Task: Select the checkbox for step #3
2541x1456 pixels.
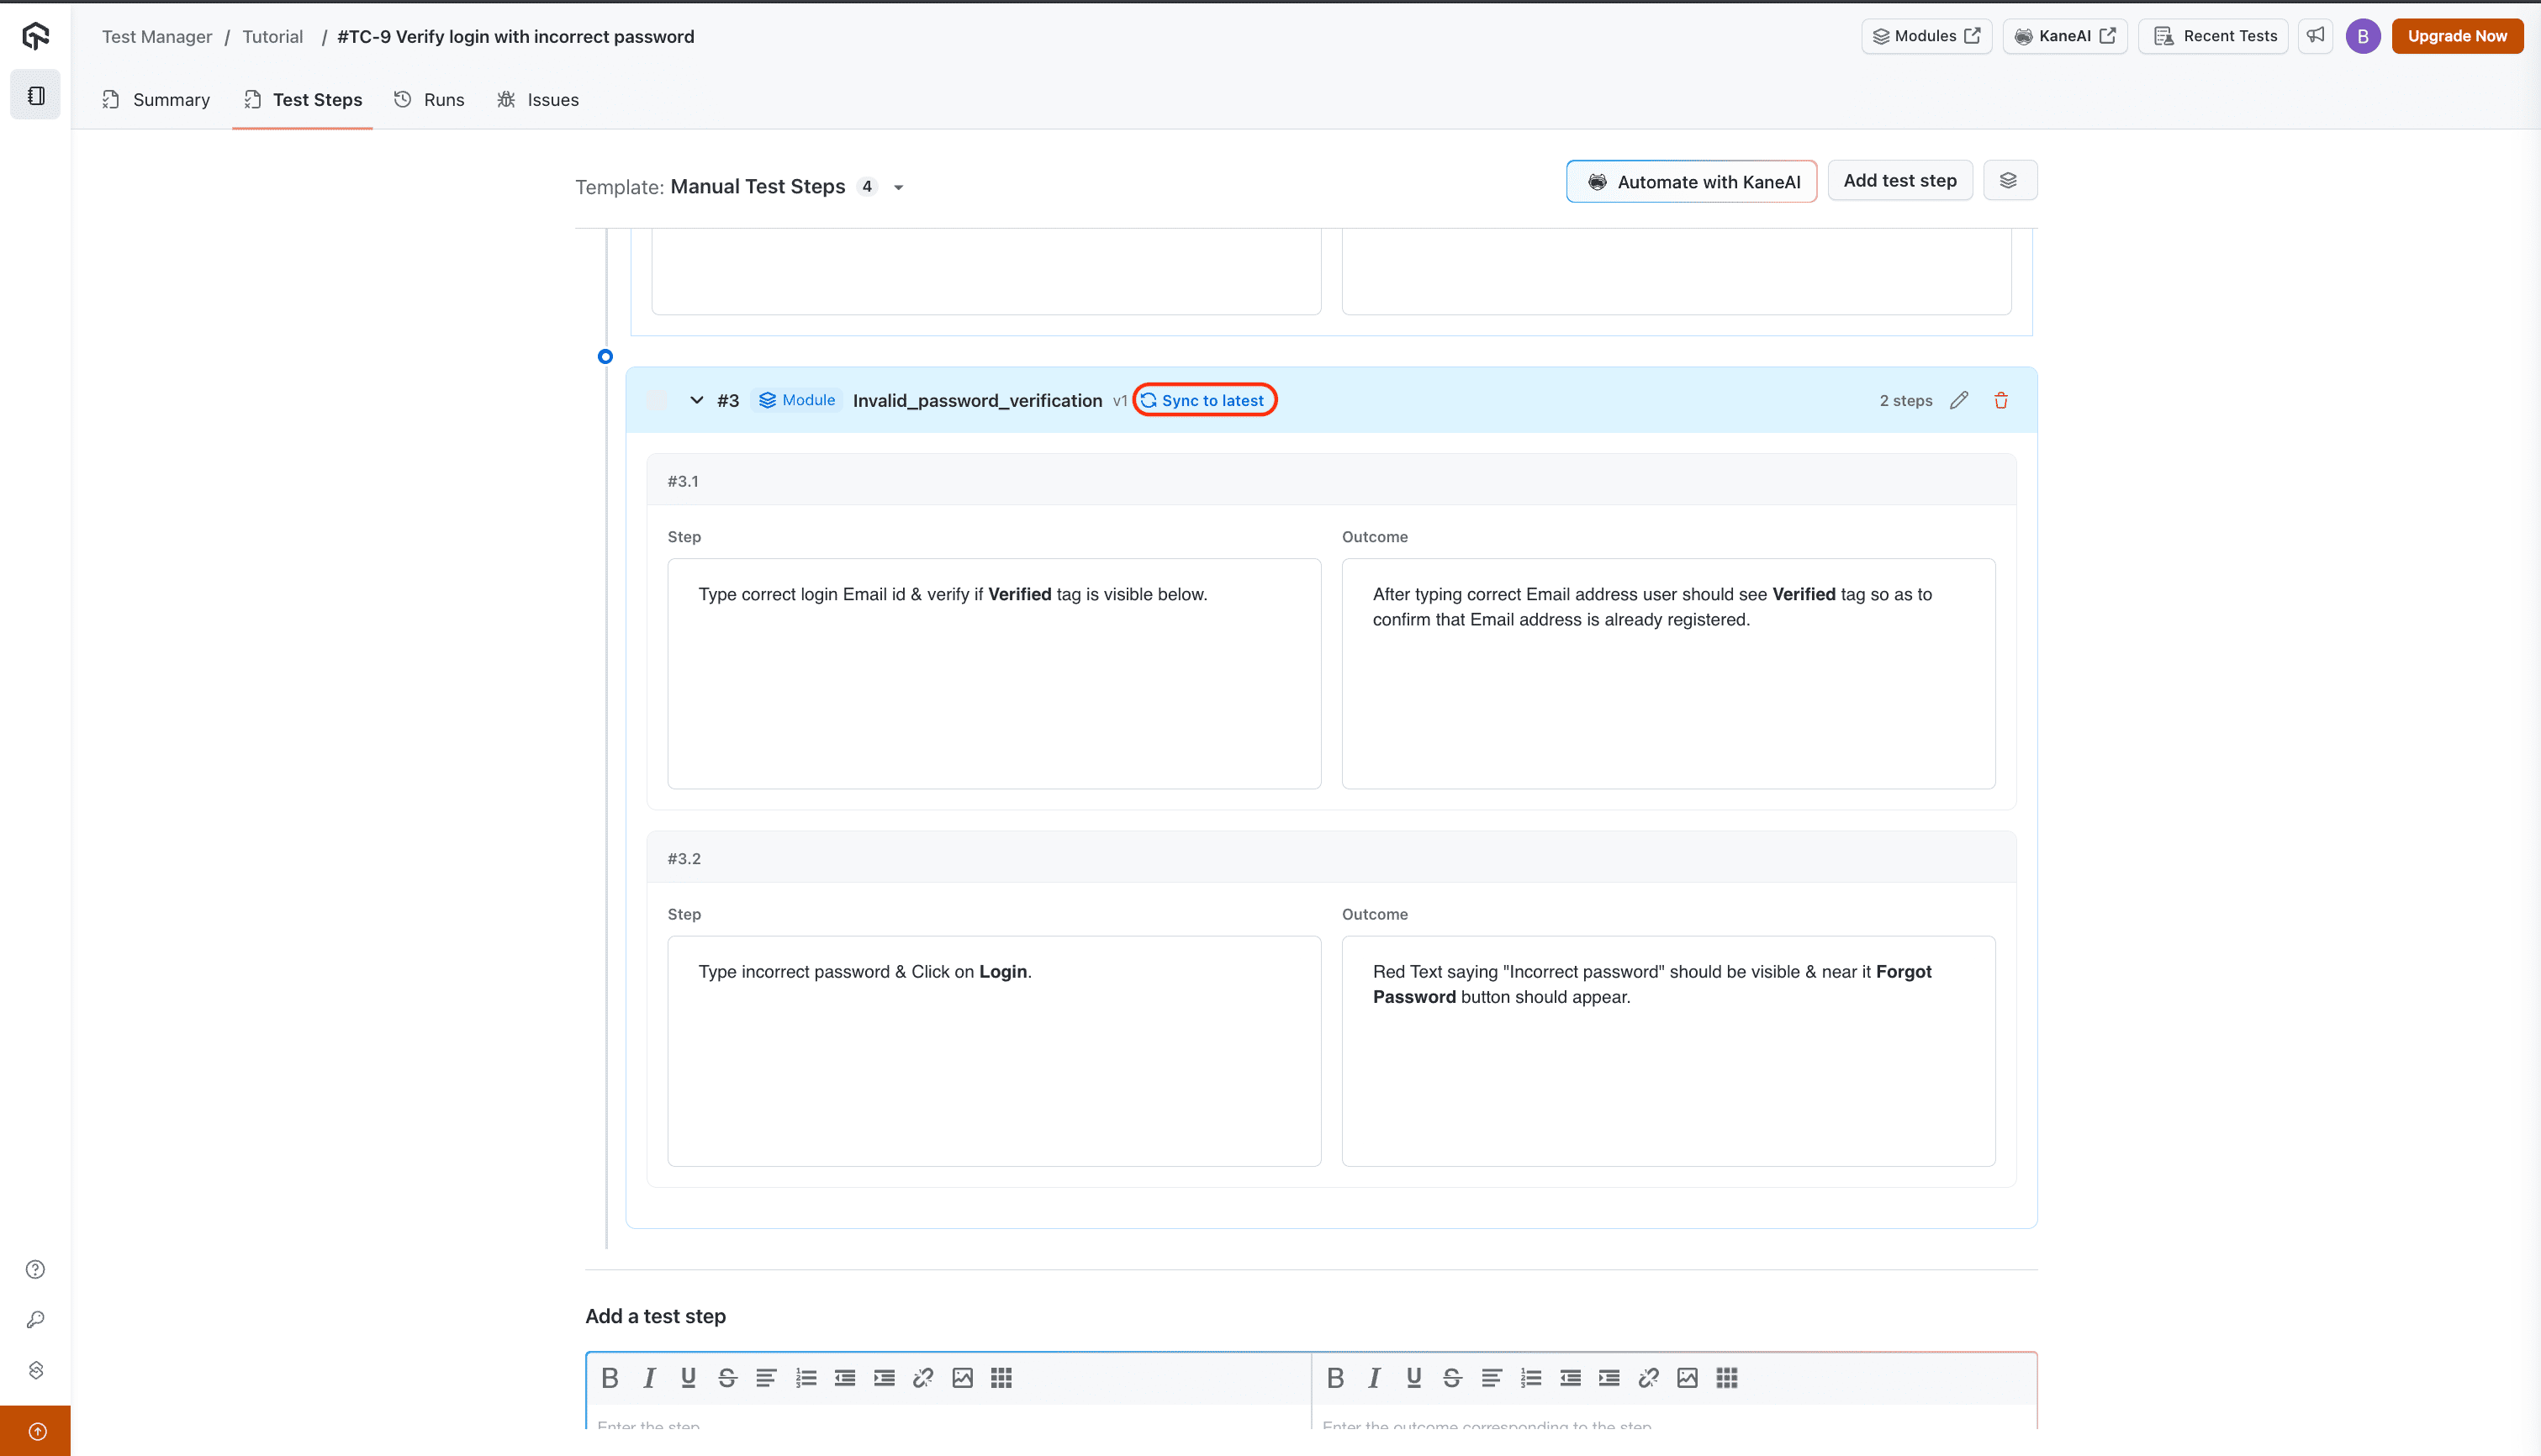Action: pos(657,400)
